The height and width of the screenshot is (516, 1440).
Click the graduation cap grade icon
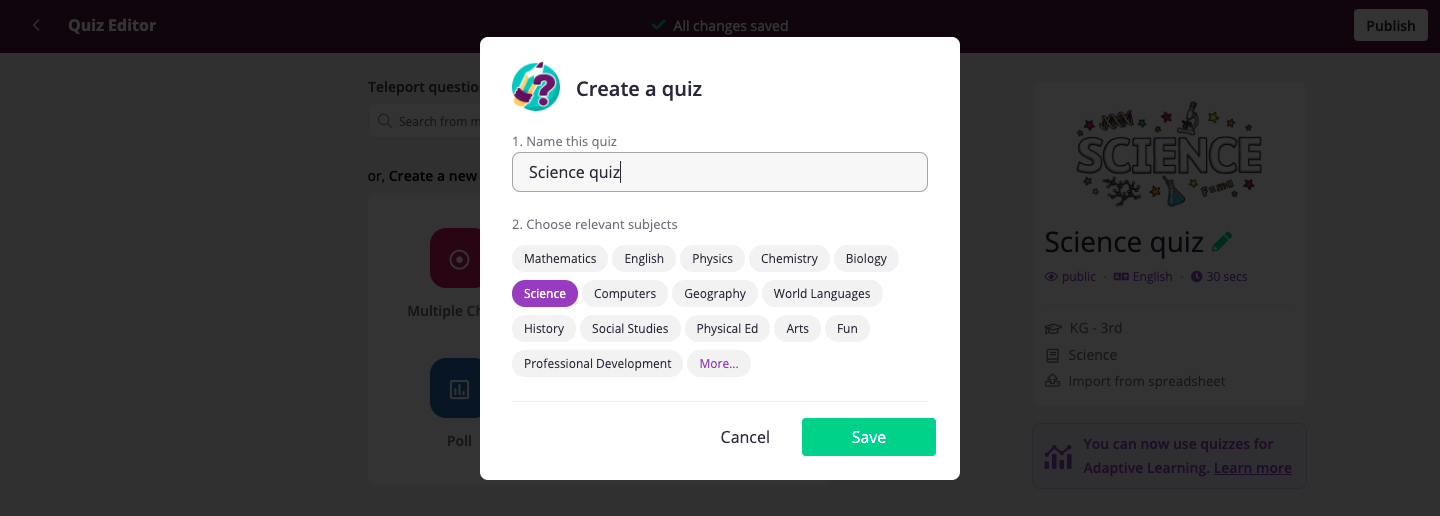coord(1052,328)
